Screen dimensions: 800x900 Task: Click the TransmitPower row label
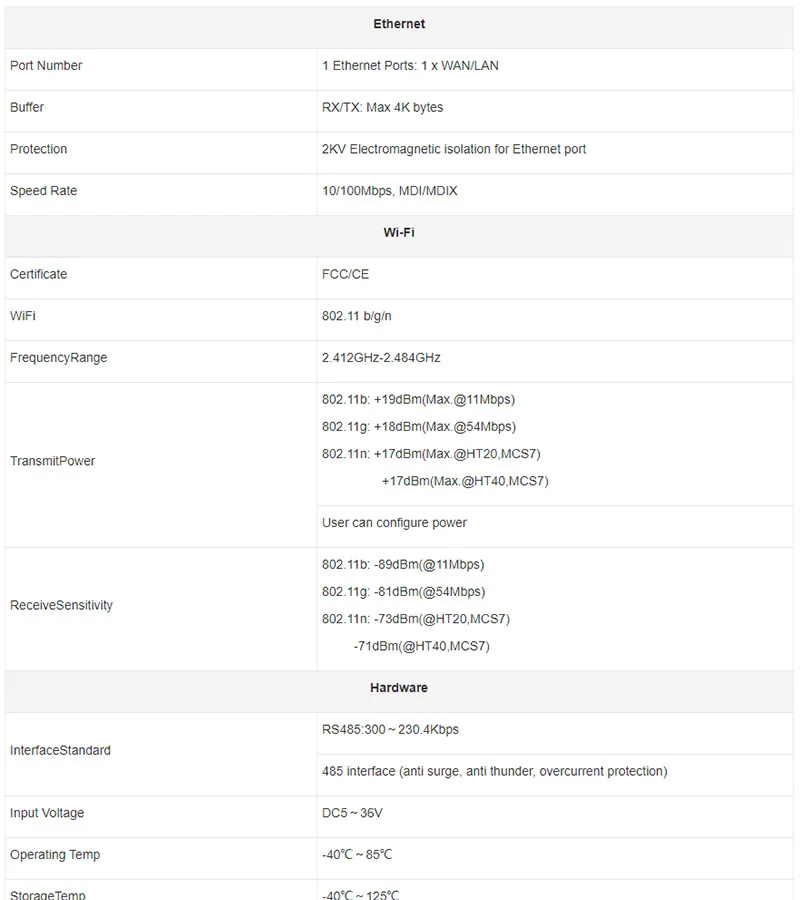pyautogui.click(x=53, y=461)
